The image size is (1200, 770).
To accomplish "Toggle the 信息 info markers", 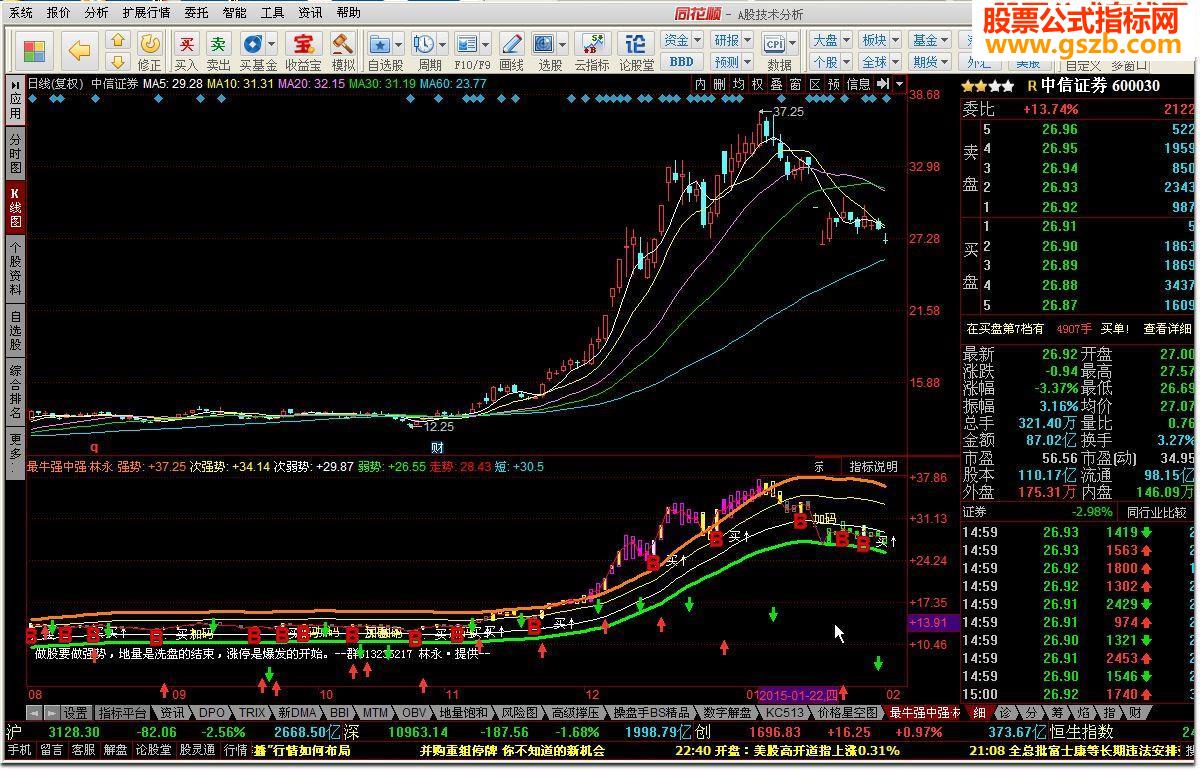I will click(x=858, y=84).
